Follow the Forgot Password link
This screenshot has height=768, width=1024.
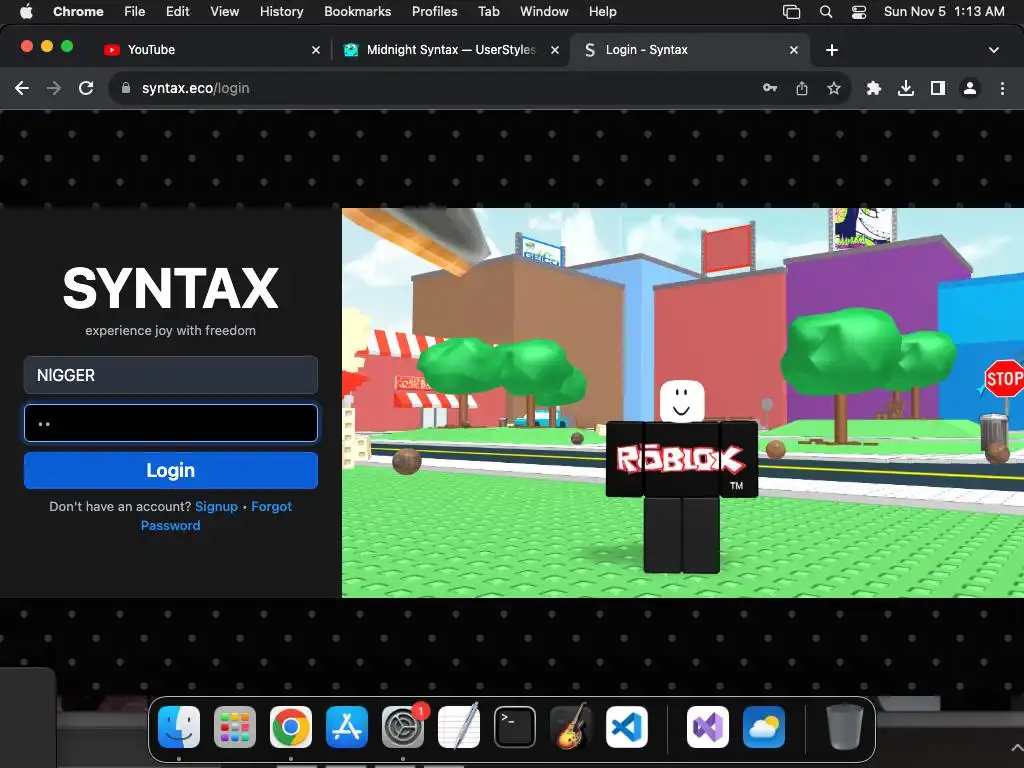(216, 516)
